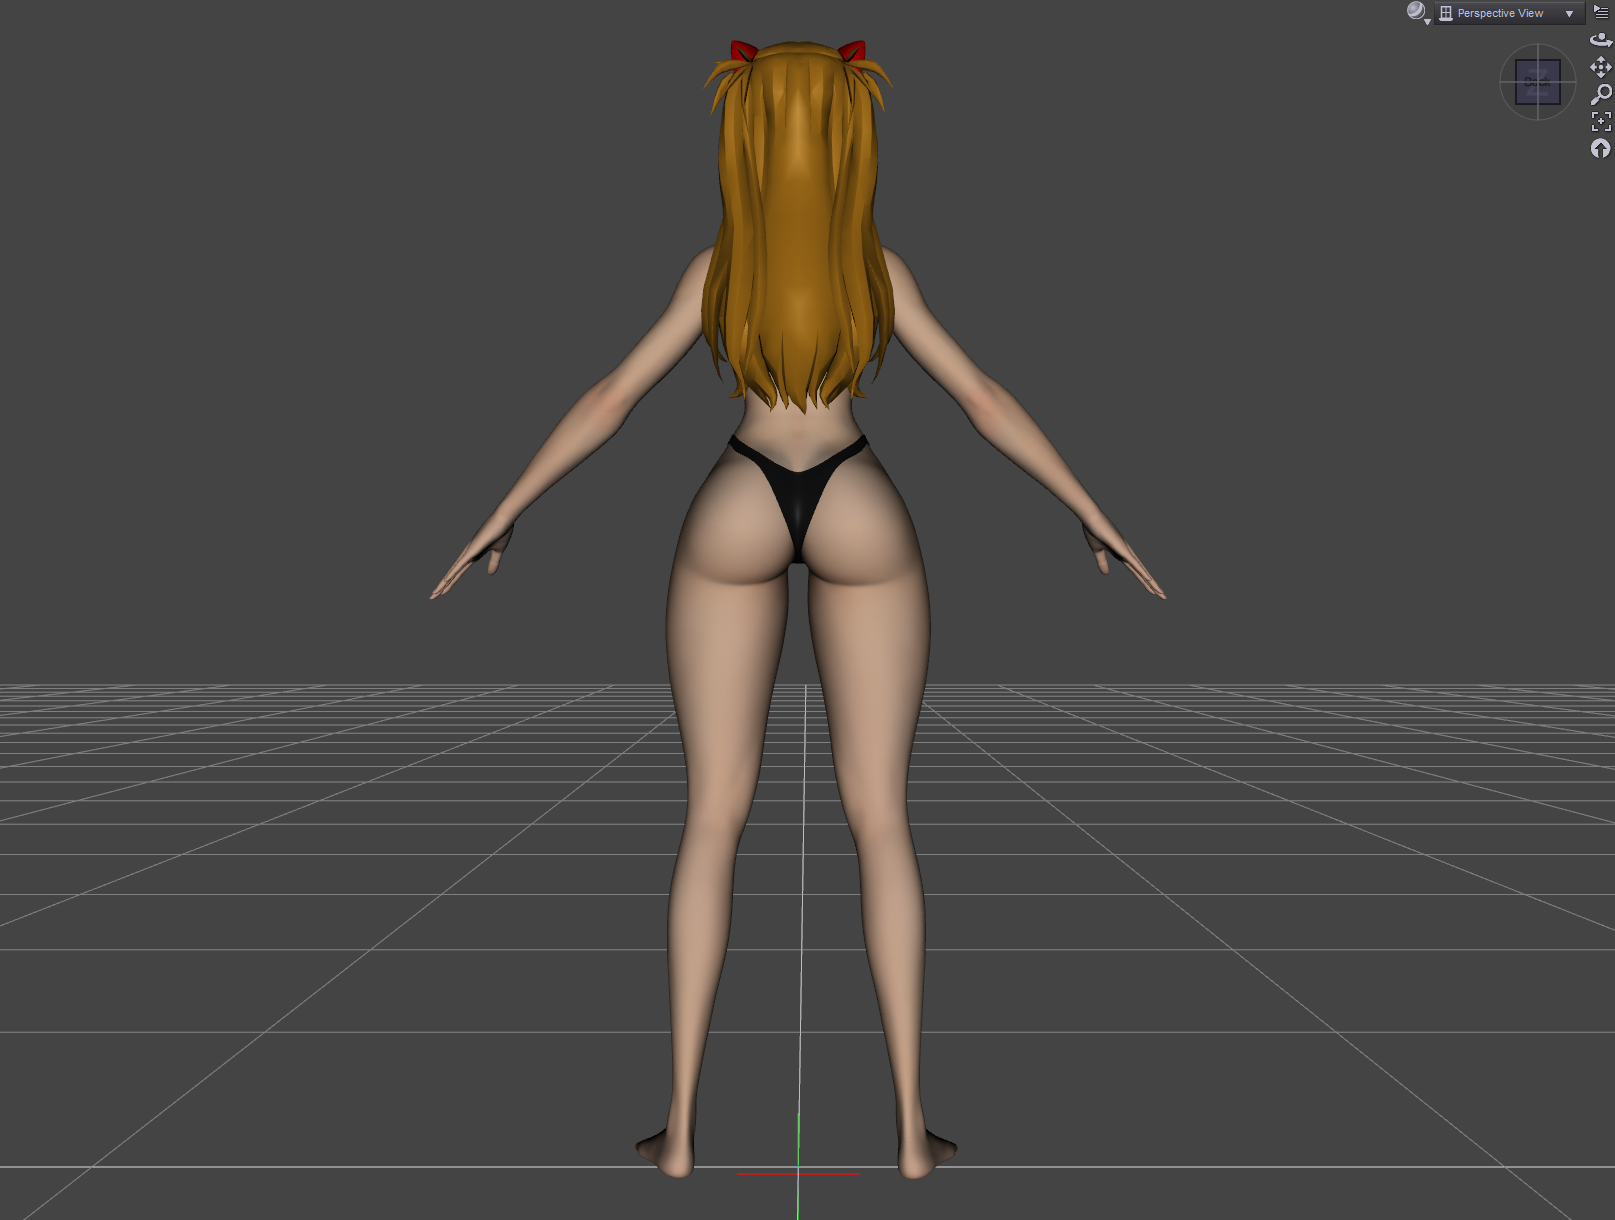Open the Perspective View camera dropdown
This screenshot has width=1615, height=1220.
click(x=1509, y=13)
